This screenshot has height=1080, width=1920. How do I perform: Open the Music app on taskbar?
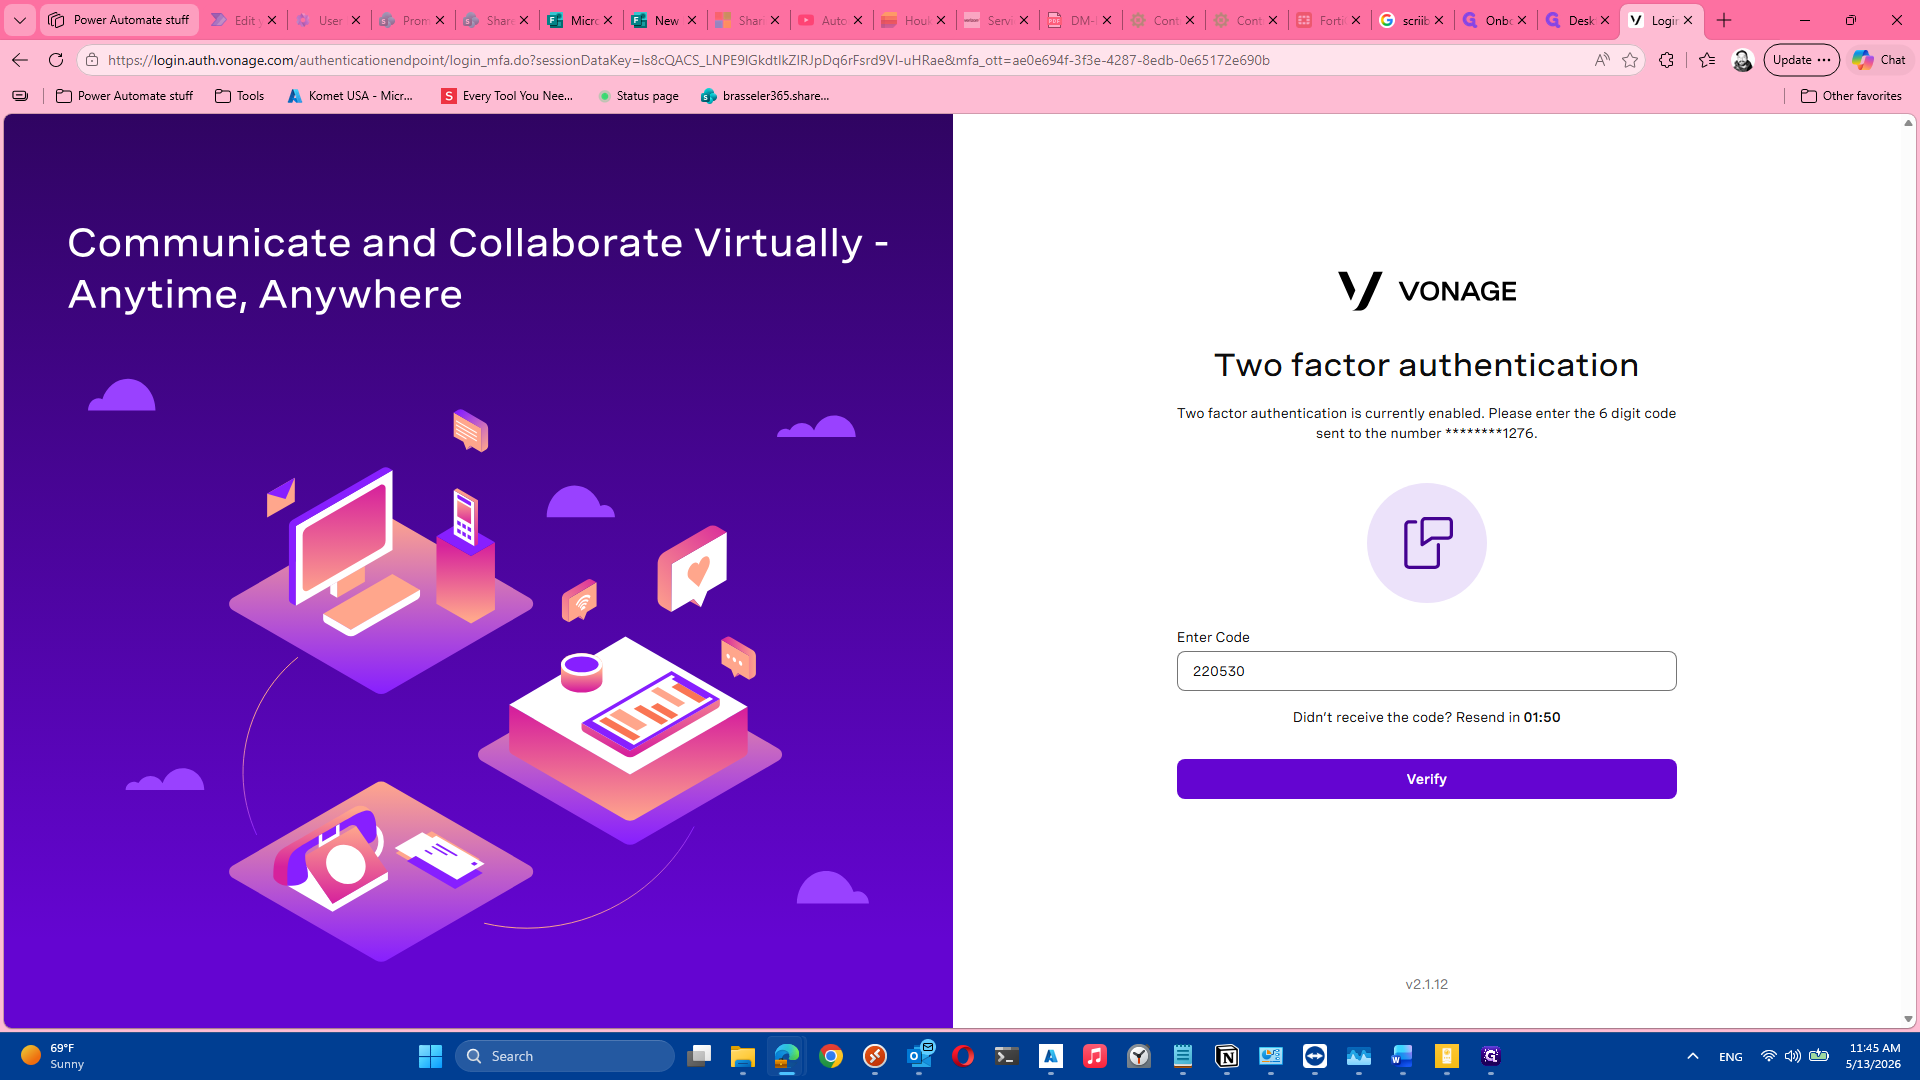[1095, 1056]
